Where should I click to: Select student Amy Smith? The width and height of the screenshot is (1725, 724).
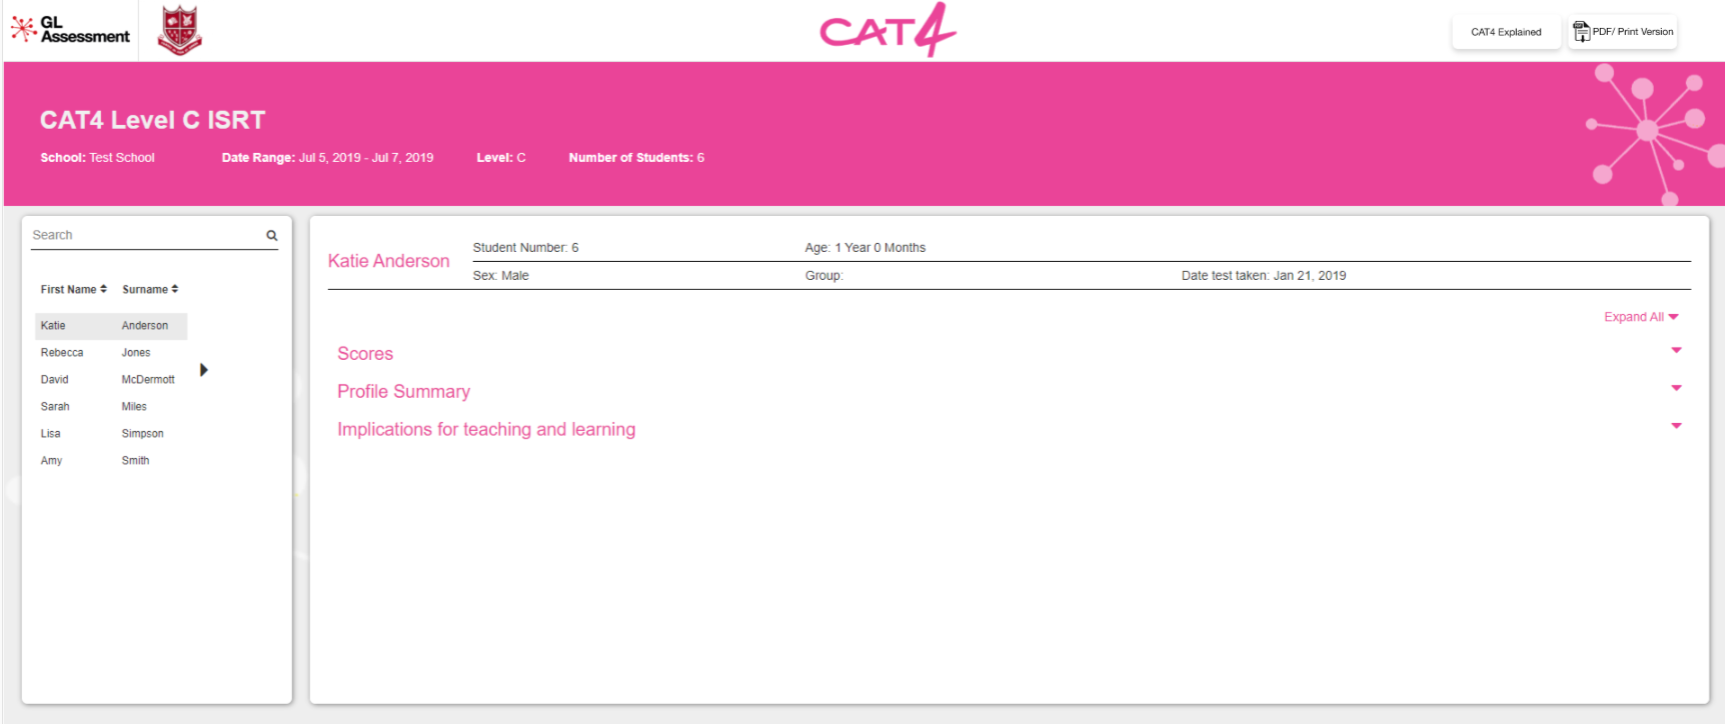pos(111,461)
